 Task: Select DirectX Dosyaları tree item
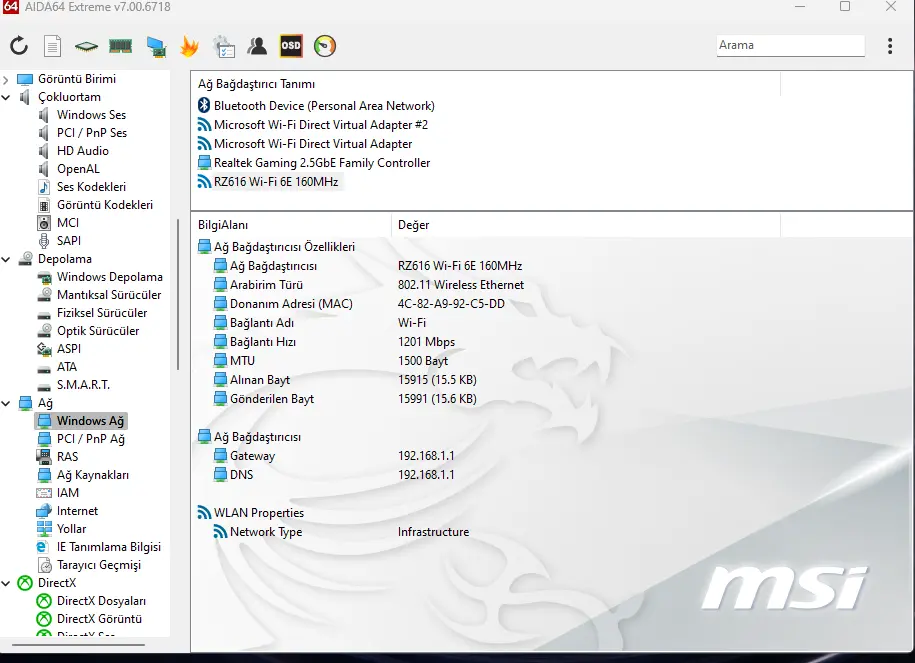(x=101, y=601)
